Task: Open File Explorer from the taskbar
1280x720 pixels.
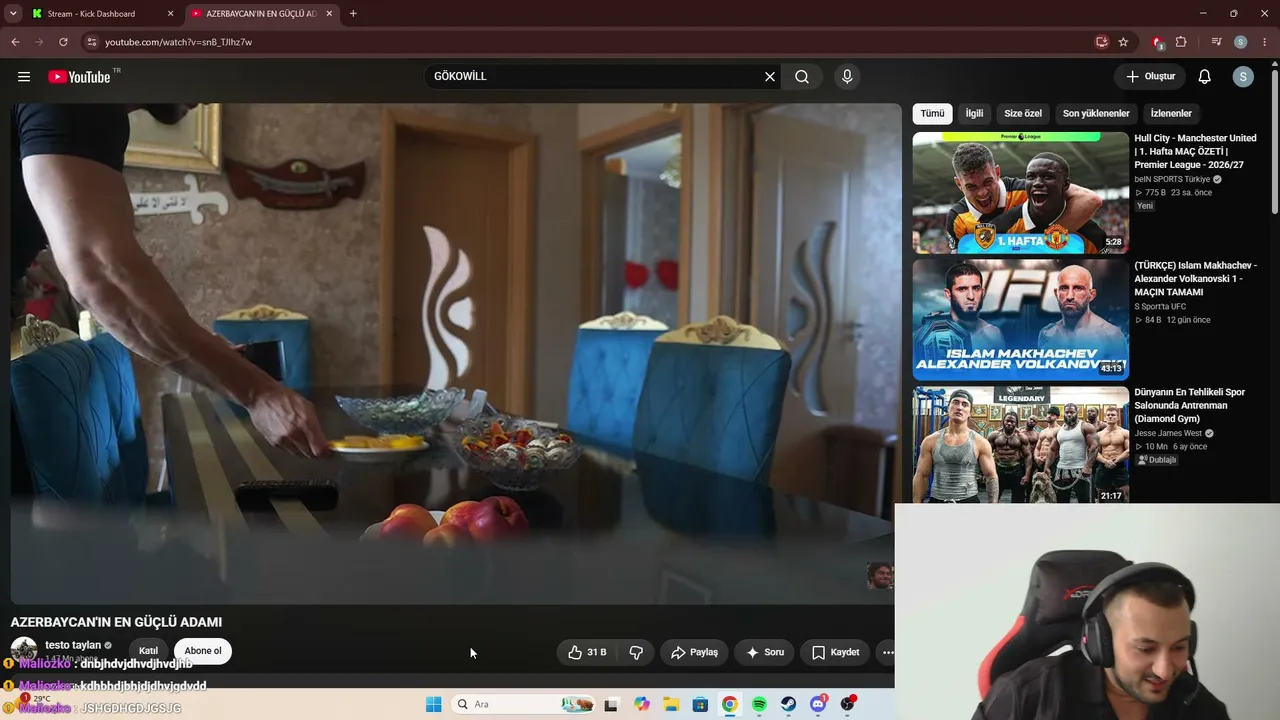Action: tap(671, 704)
